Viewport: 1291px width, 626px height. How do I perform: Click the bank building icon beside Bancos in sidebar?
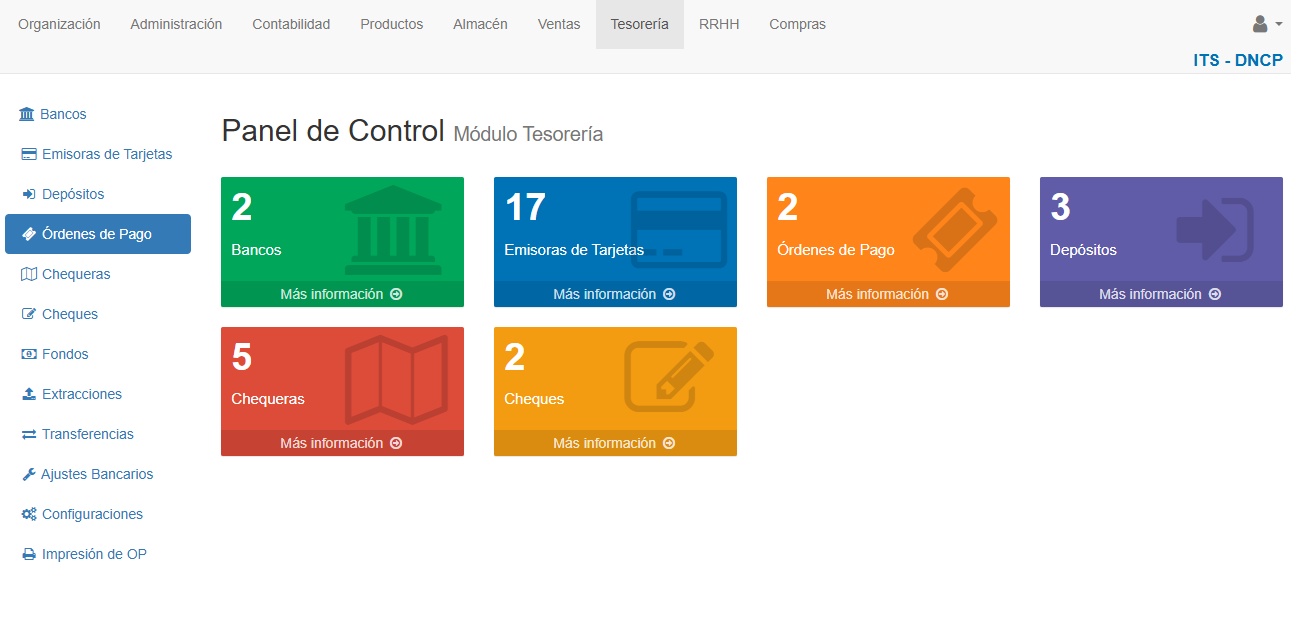coord(27,115)
